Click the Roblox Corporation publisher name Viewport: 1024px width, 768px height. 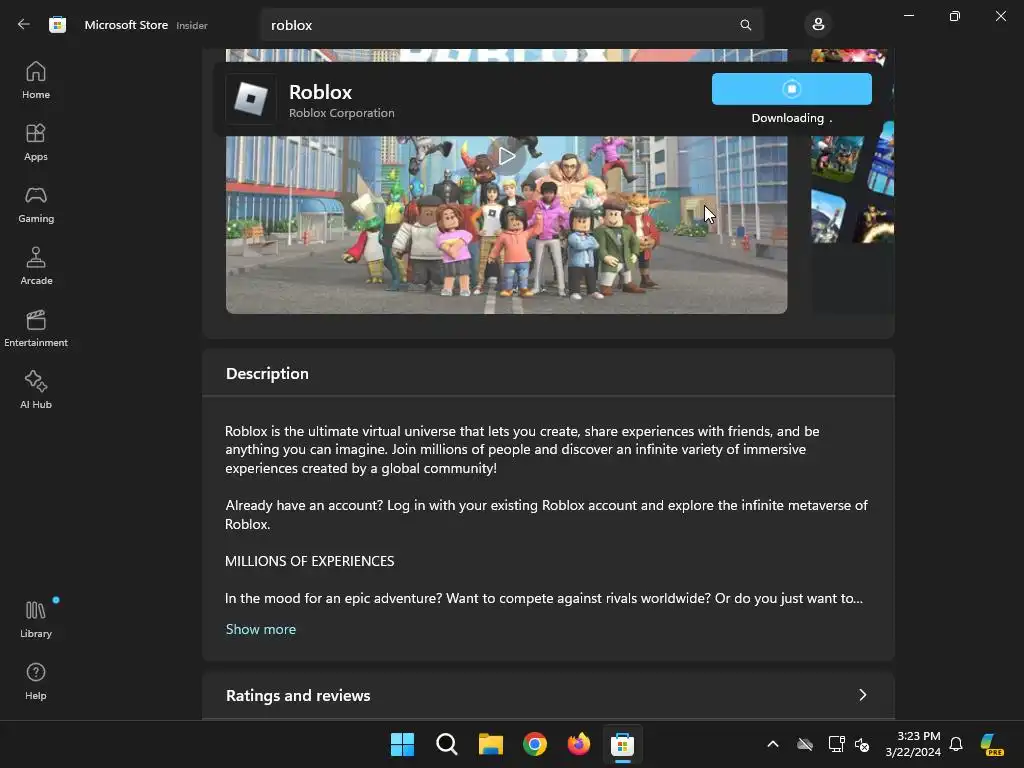click(342, 113)
